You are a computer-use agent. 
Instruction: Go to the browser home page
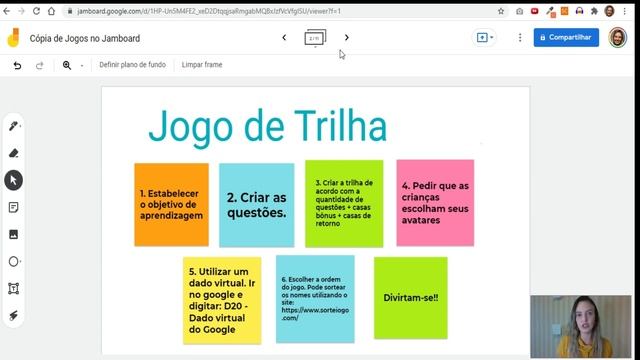51,11
